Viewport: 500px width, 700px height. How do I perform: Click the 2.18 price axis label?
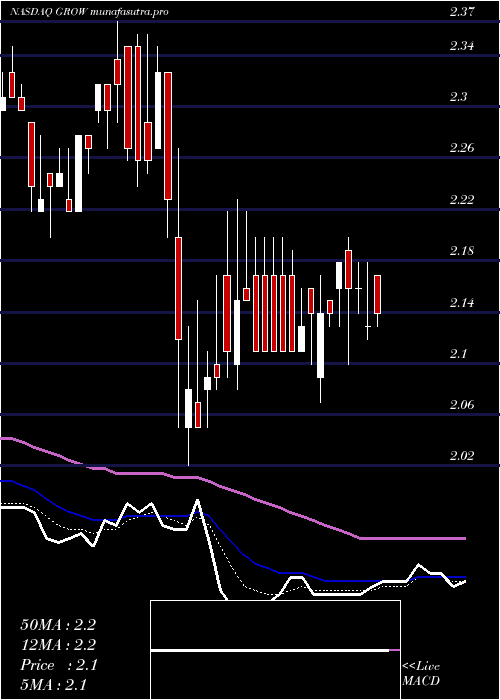[x=462, y=251]
